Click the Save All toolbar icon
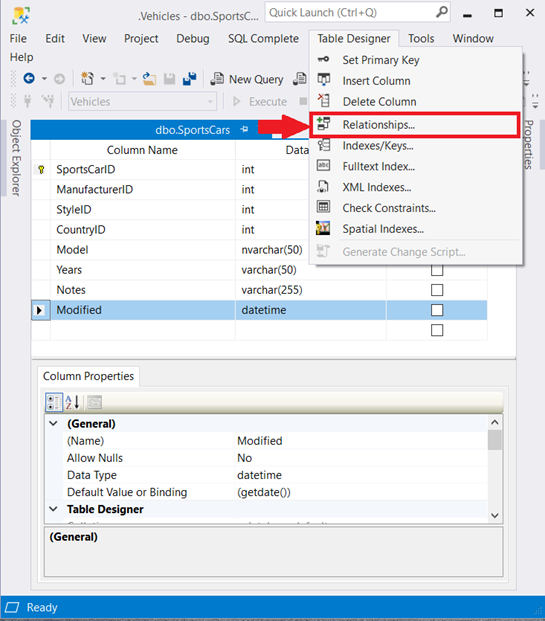Image resolution: width=545 pixels, height=621 pixels. click(x=189, y=79)
